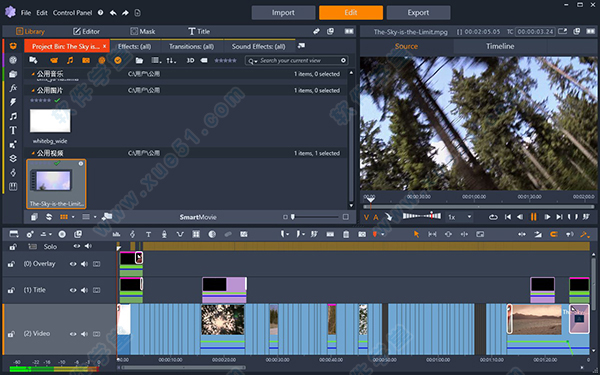Open the 1x playback speed dropdown
Screen dimensions: 600x375
[x=460, y=217]
